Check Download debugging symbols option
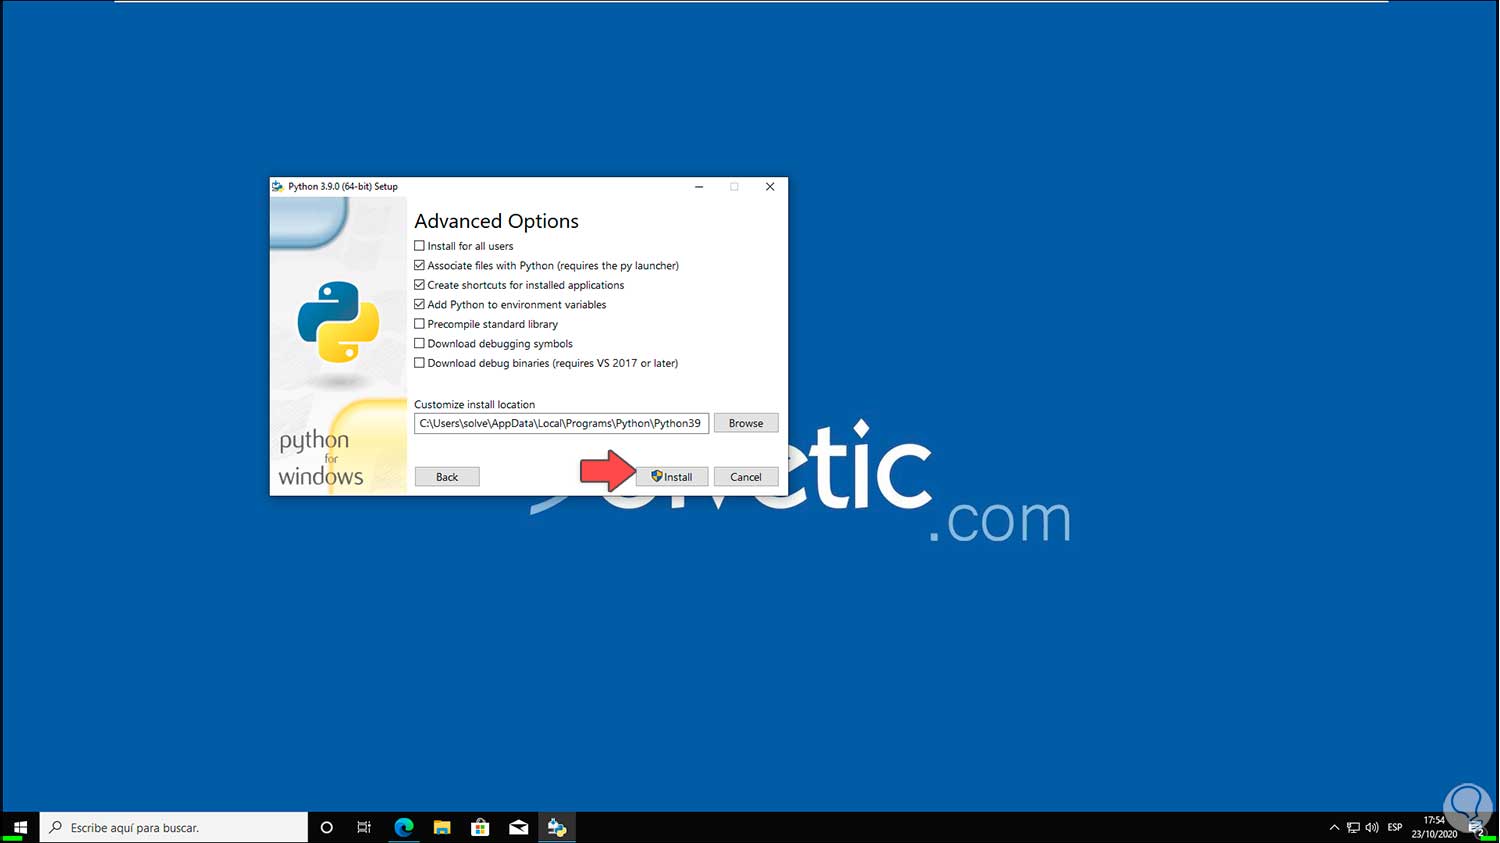The height and width of the screenshot is (843, 1500). coord(419,343)
